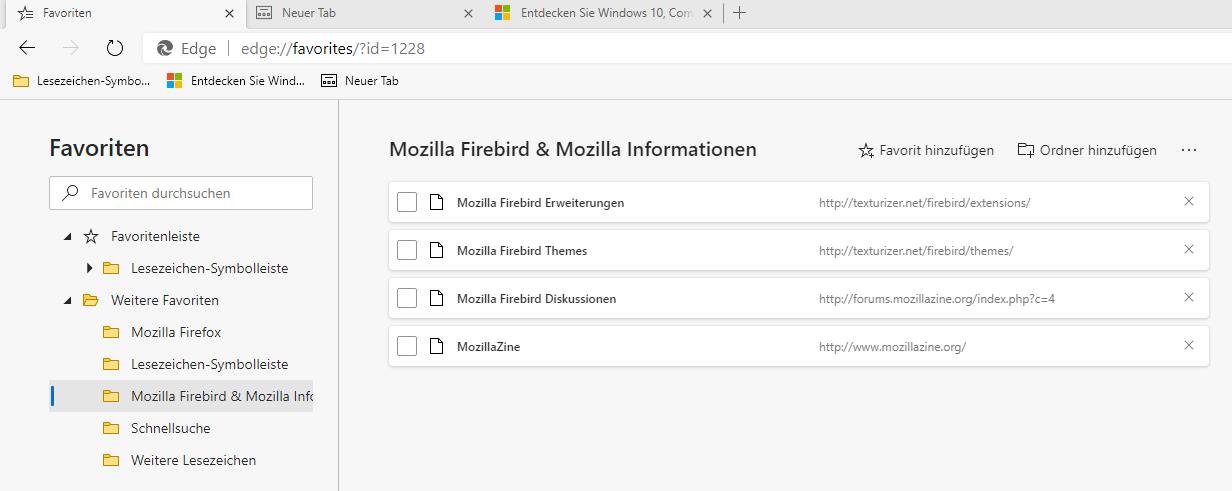1232x491 pixels.
Task: Select the MozillaZine checkbox
Action: click(407, 346)
